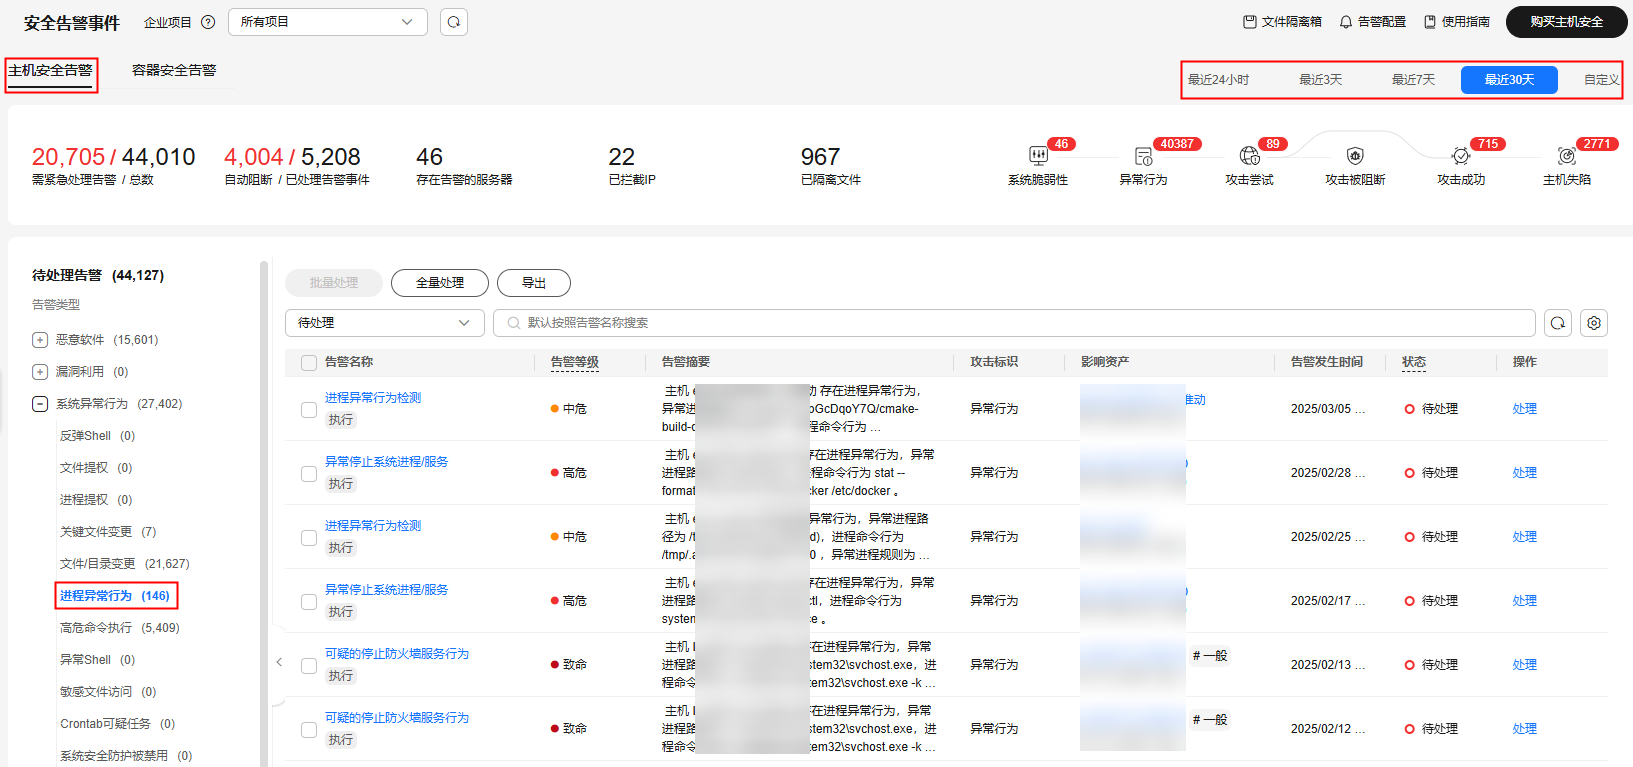Image resolution: width=1633 pixels, height=767 pixels.
Task: Select 最近30天 time range
Action: click(1509, 80)
